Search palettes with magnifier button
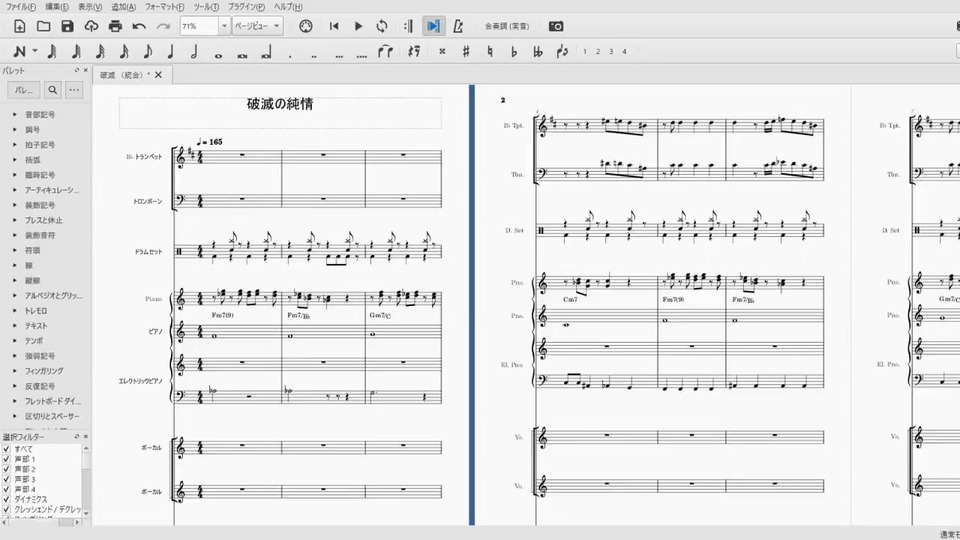 coord(53,90)
